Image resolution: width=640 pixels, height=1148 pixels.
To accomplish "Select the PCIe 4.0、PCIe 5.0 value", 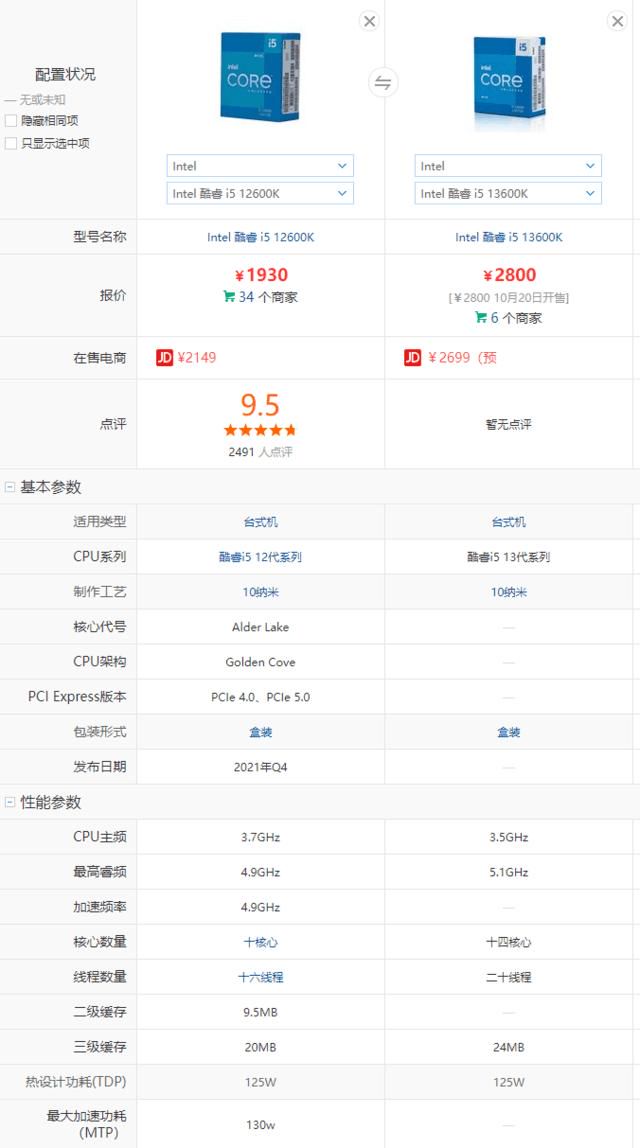I will click(x=260, y=697).
